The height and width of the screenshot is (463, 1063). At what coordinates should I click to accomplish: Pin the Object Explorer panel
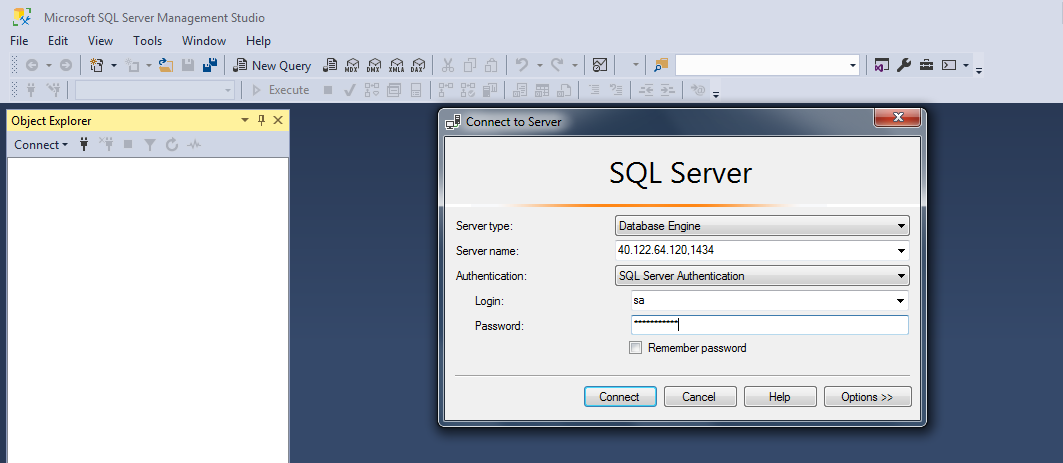click(x=262, y=120)
